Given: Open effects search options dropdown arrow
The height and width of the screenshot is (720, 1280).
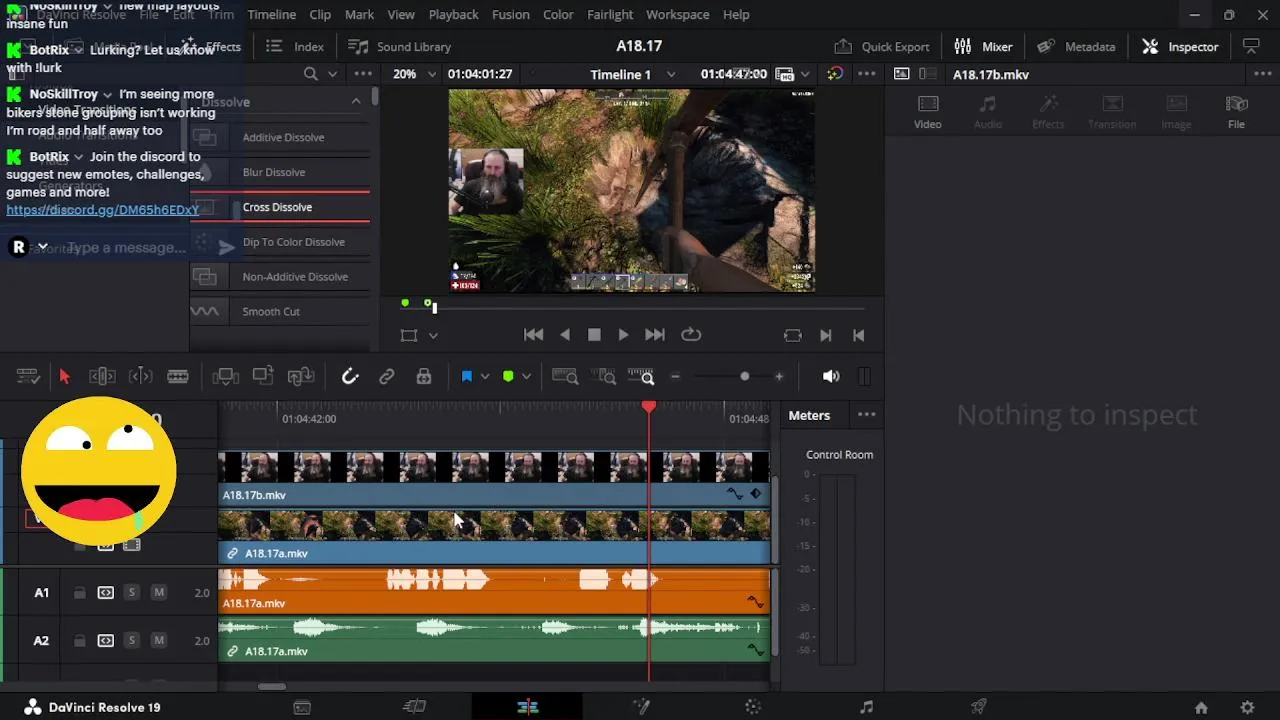Looking at the screenshot, I should tap(332, 74).
